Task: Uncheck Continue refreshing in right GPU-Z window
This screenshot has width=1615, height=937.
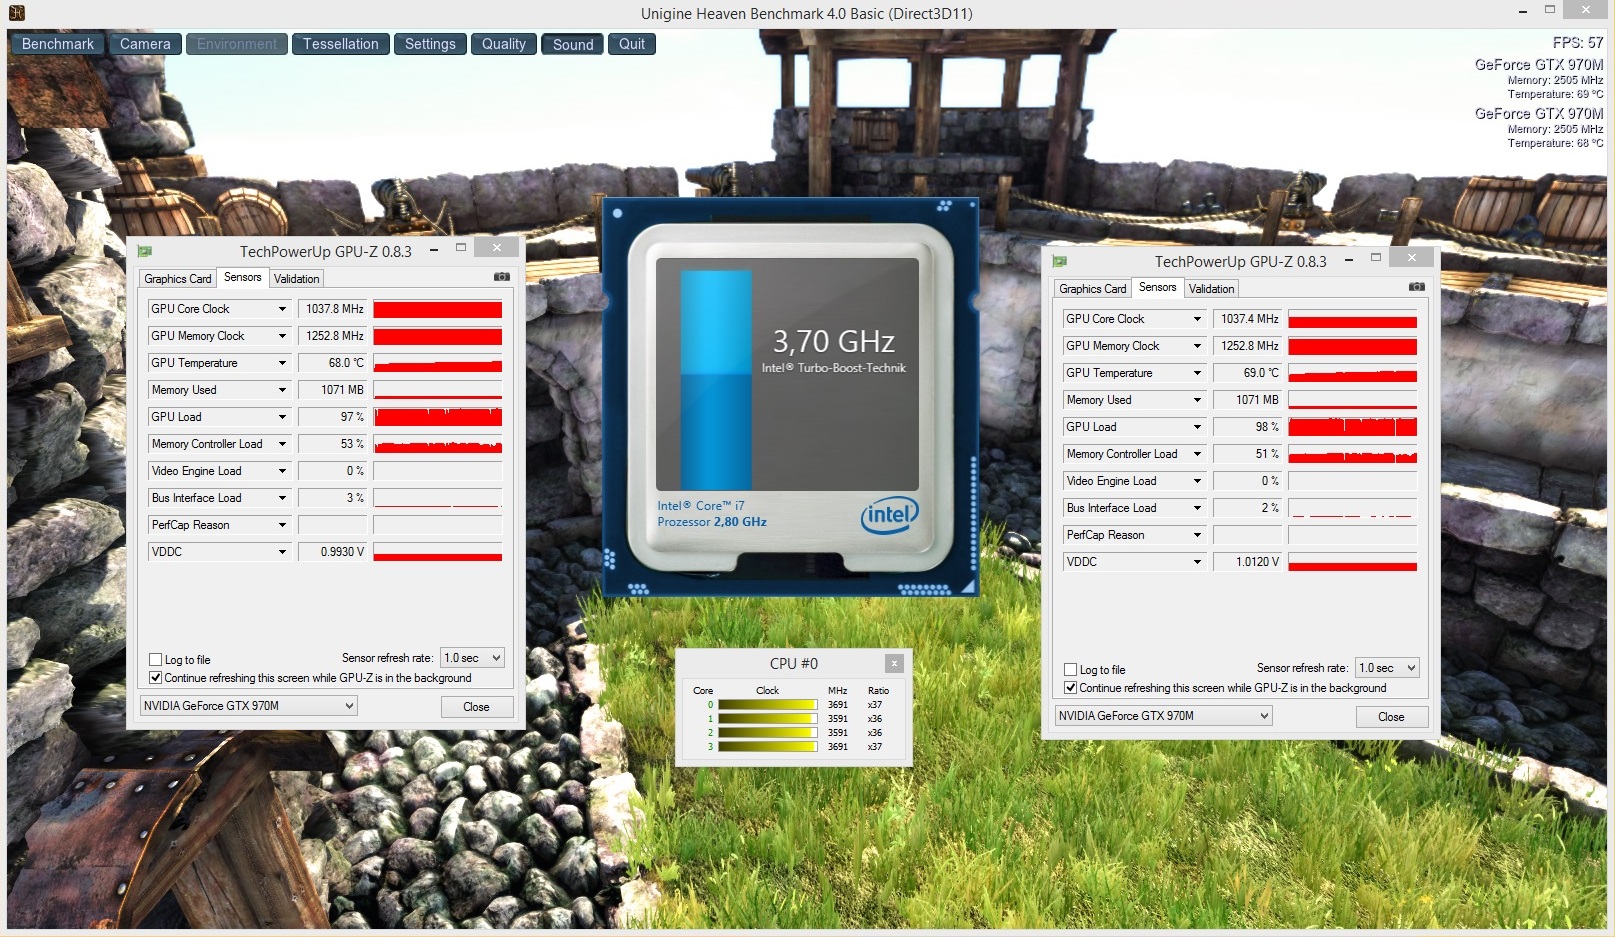Action: [1070, 688]
